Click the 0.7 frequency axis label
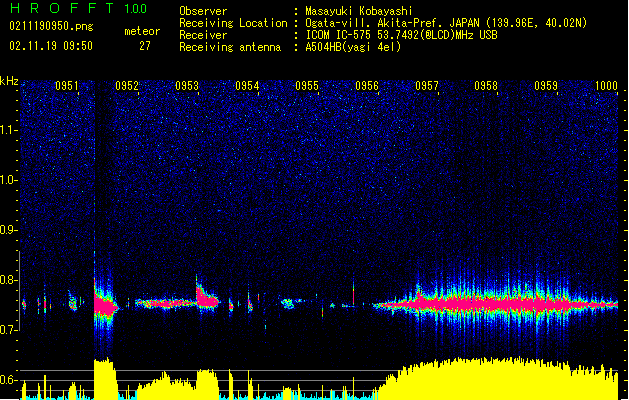This screenshot has width=629, height=400. click(x=9, y=330)
